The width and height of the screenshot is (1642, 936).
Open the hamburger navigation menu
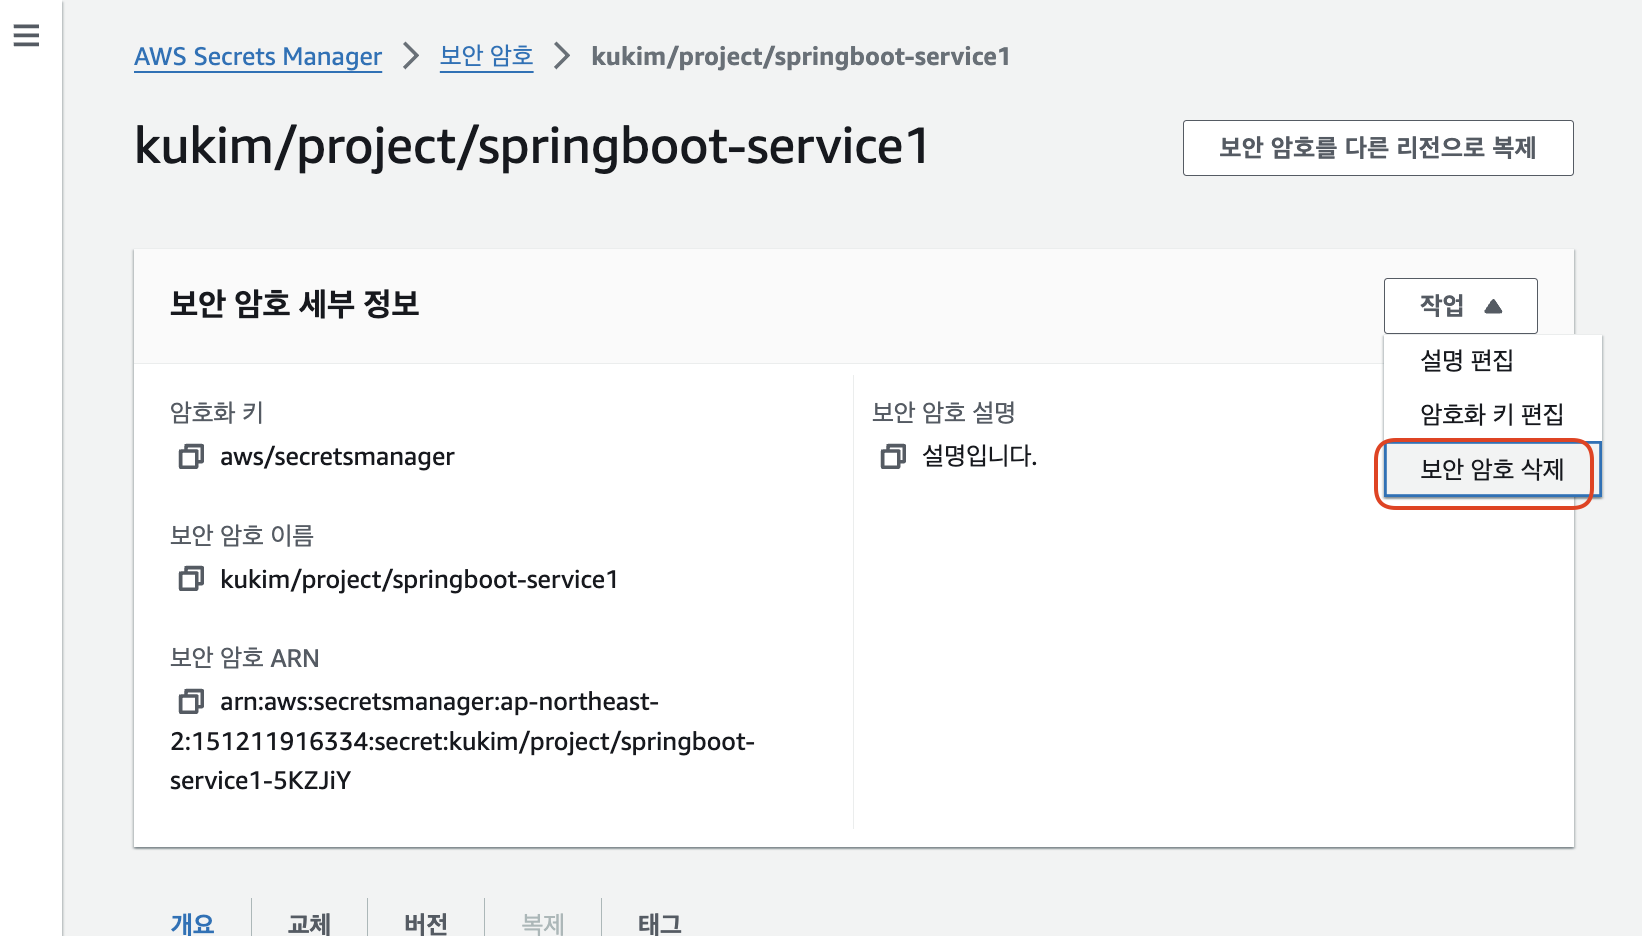pyautogui.click(x=26, y=36)
